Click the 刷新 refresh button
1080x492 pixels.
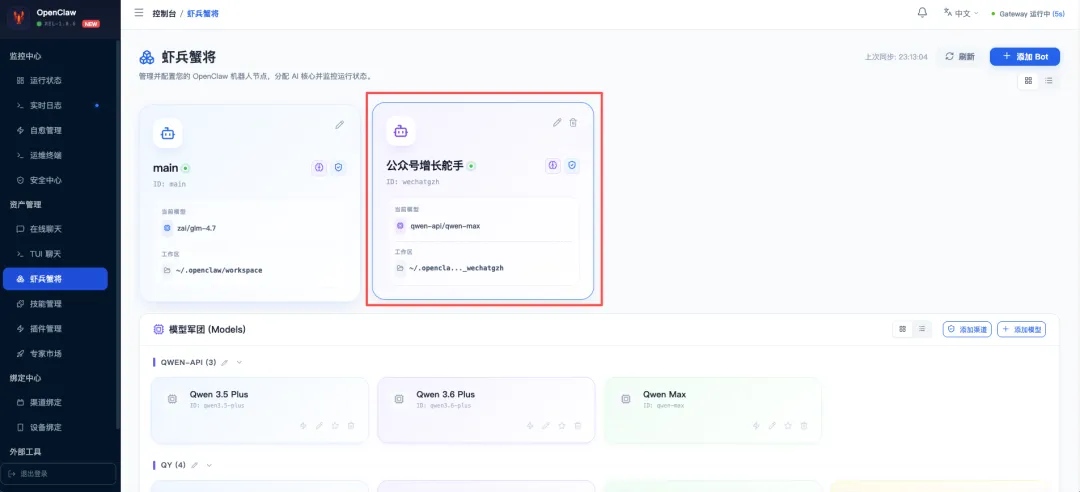click(x=960, y=57)
